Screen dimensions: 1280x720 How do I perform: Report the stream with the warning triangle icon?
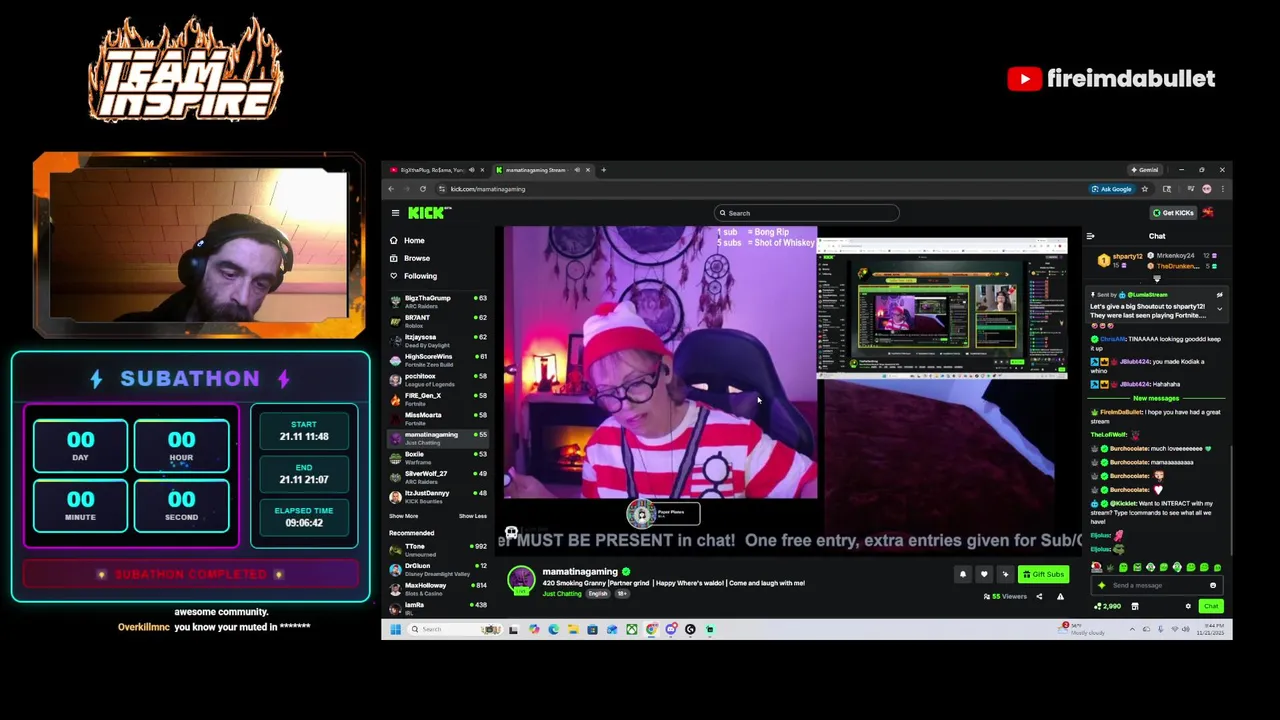[x=1060, y=597]
